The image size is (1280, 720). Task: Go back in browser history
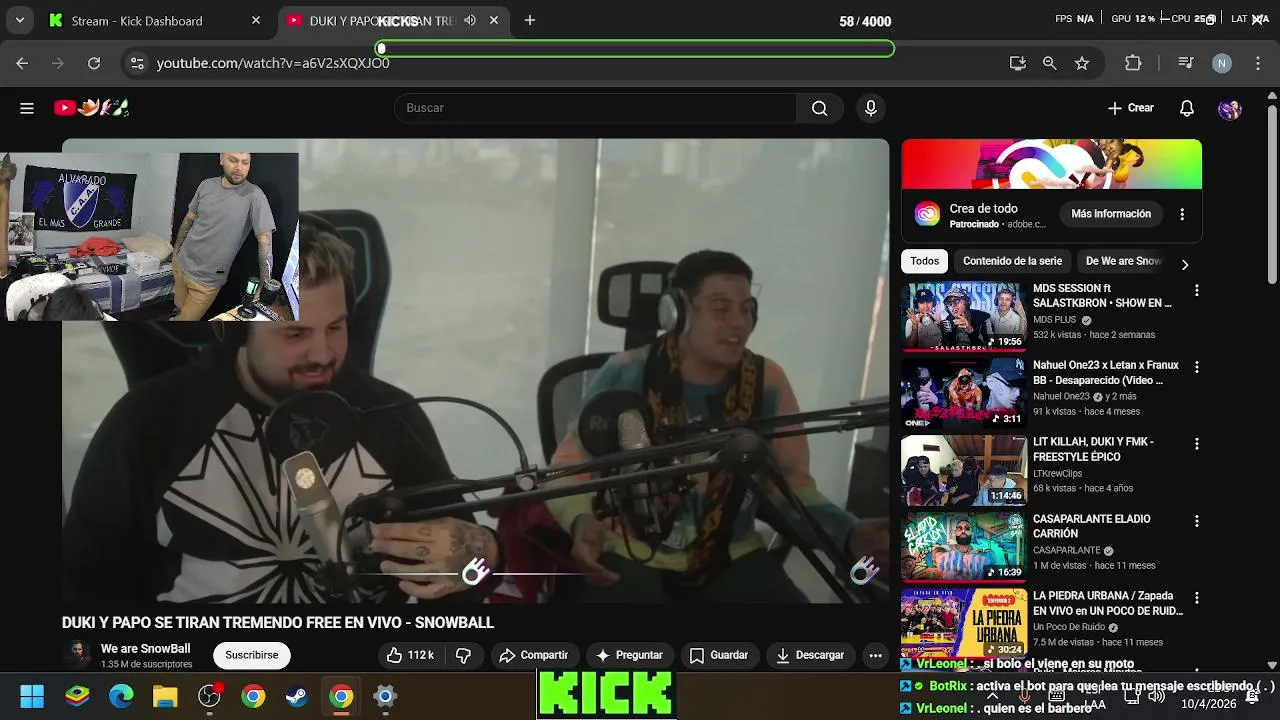[x=22, y=63]
